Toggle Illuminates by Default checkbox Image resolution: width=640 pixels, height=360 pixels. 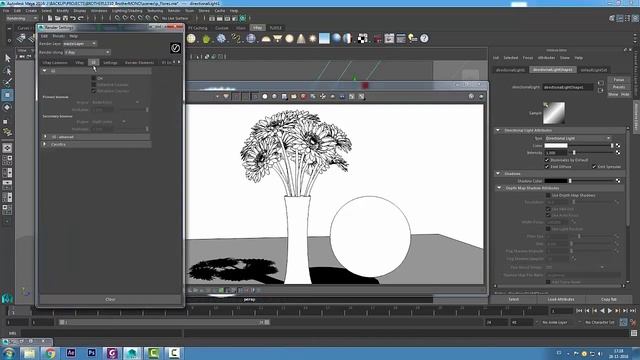pos(547,160)
